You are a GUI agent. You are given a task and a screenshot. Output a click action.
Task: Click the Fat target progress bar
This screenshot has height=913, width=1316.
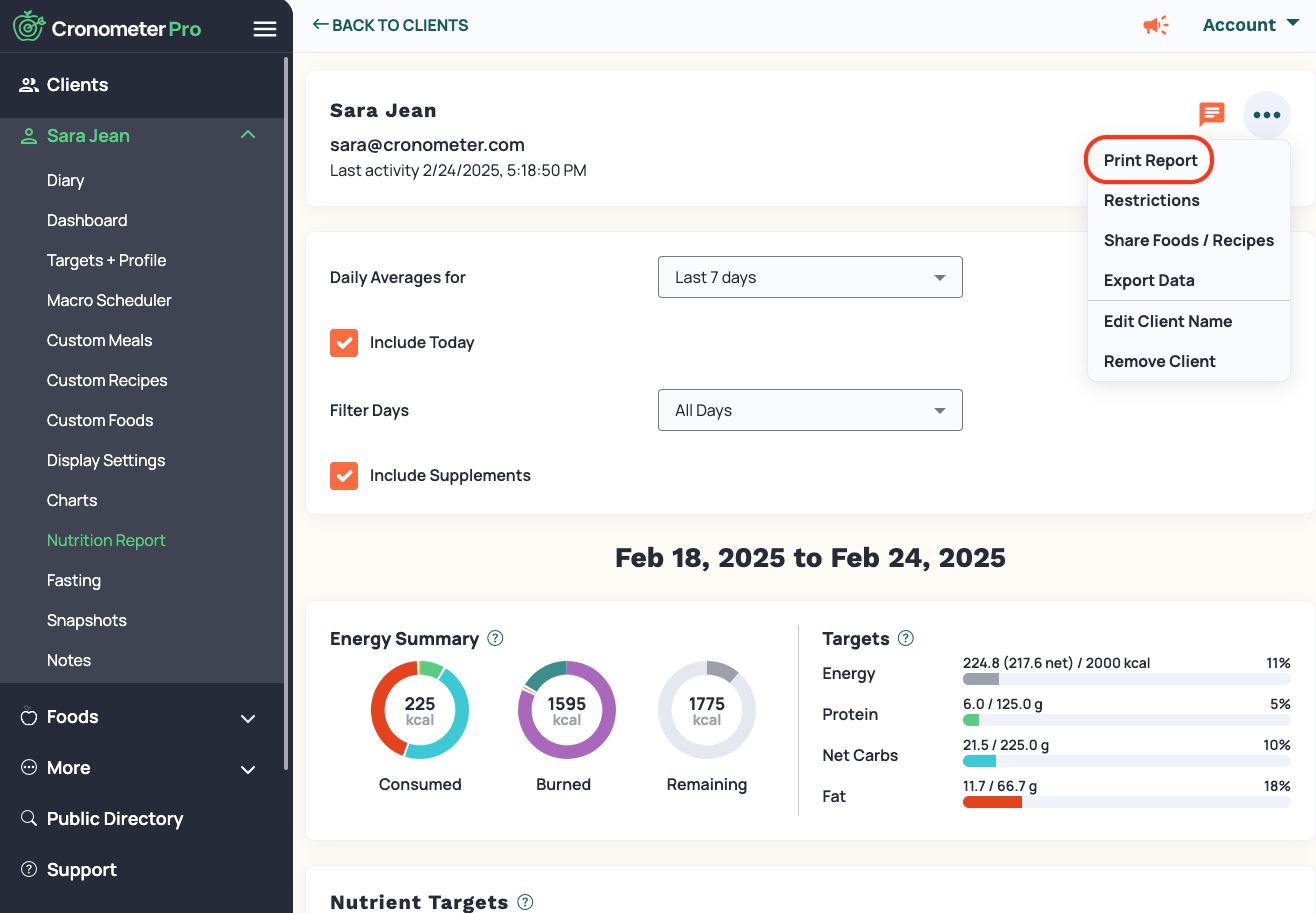point(1126,802)
